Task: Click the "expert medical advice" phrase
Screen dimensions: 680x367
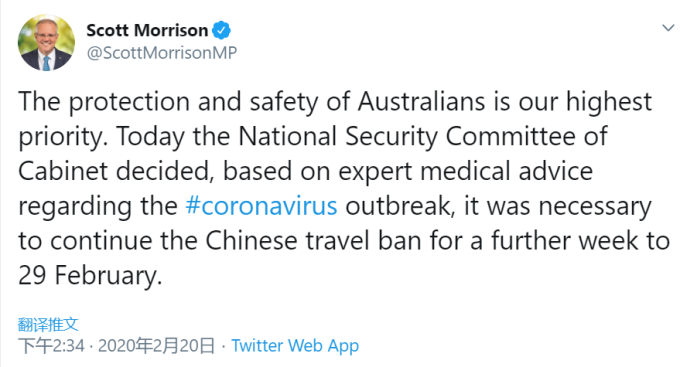Action: tap(465, 171)
